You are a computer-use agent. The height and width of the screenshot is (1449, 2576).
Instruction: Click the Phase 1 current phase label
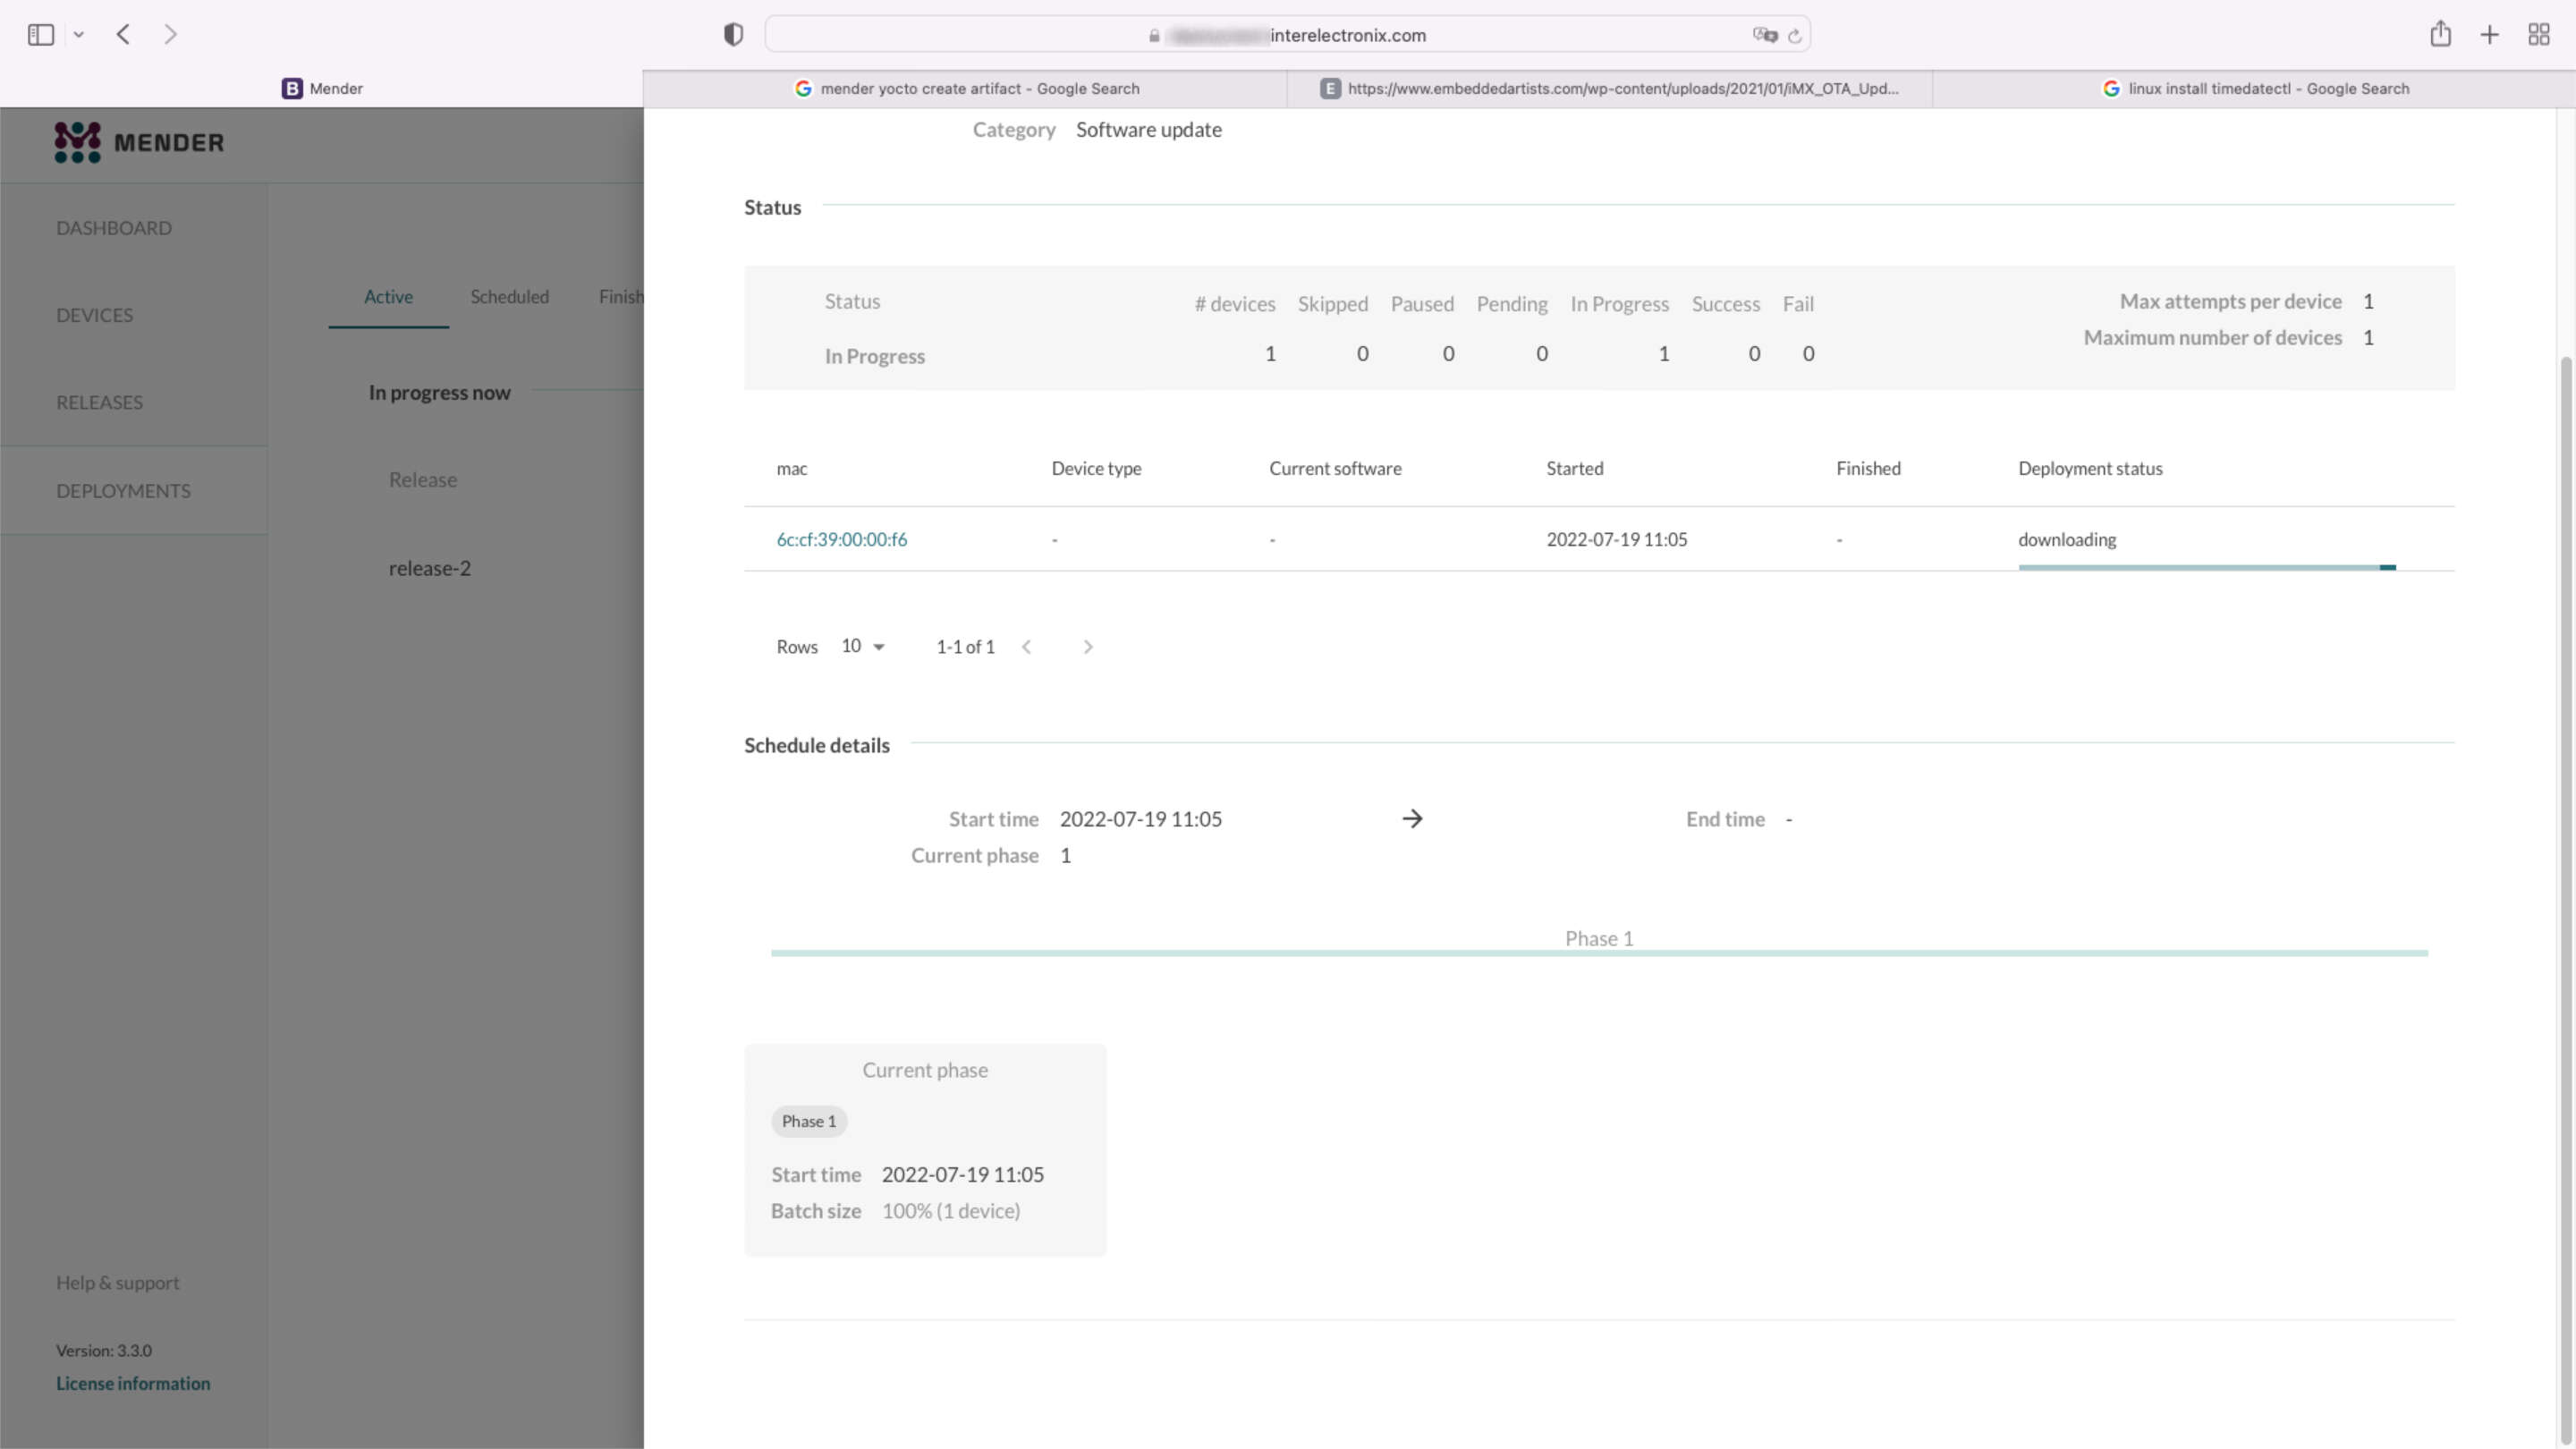pyautogui.click(x=807, y=1120)
